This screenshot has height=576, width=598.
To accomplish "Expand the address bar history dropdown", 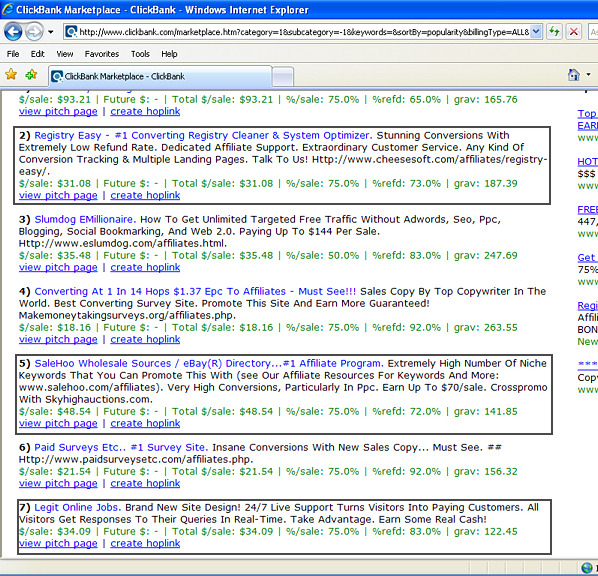I will (536, 32).
